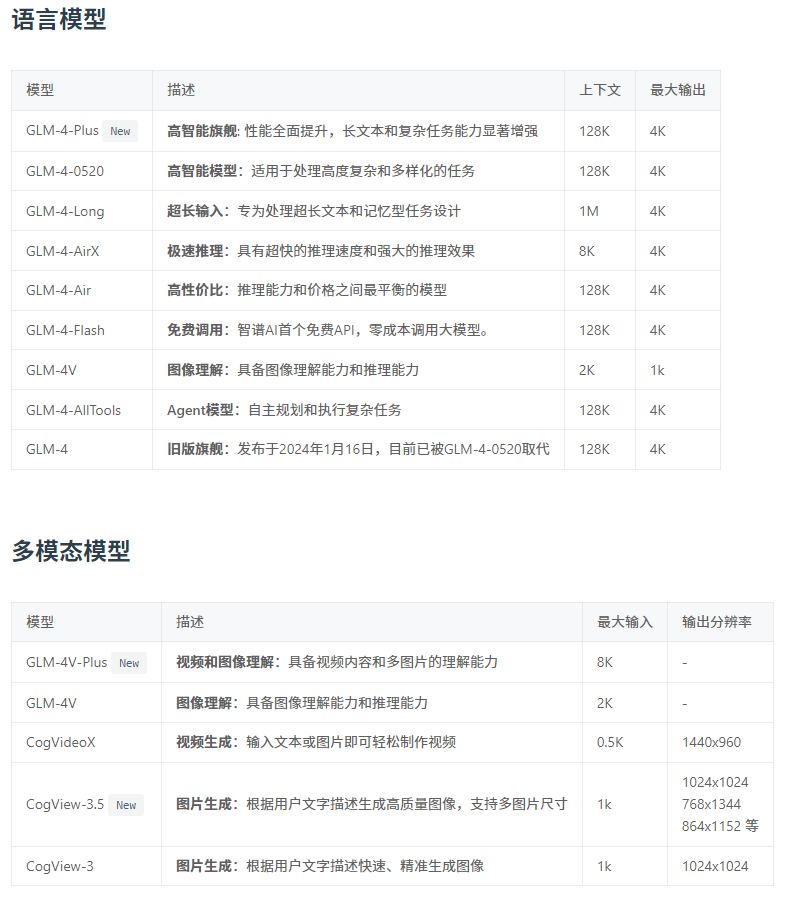Click the GLM-4V-Plus model name
The width and height of the screenshot is (786, 907).
tap(67, 662)
